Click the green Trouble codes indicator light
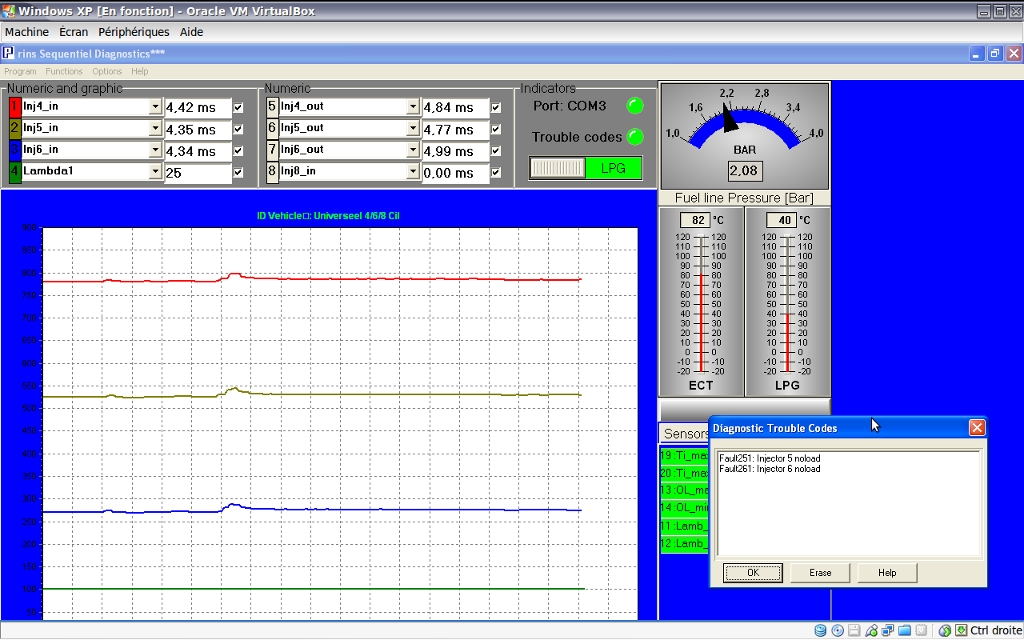 (x=634, y=137)
